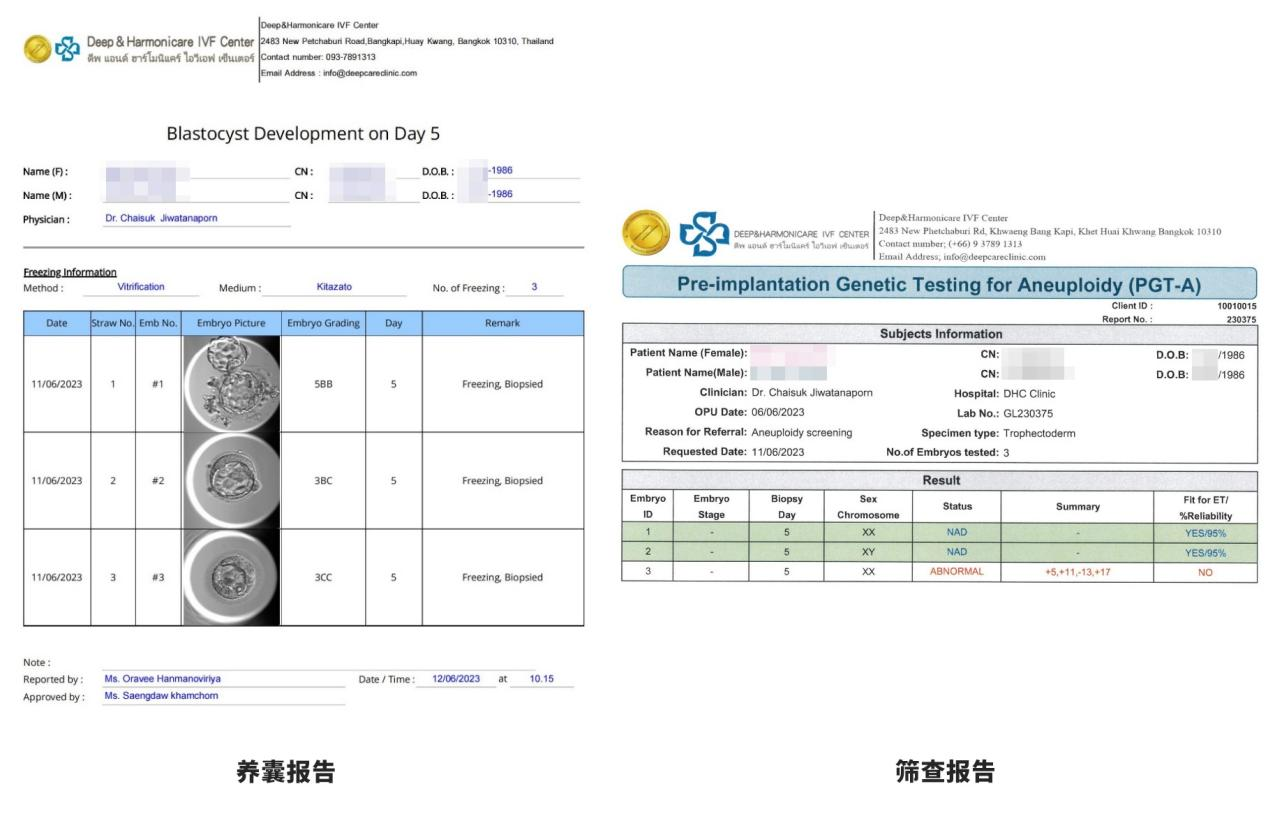Click the 10.15 time field
The width and height of the screenshot is (1268, 821).
(x=541, y=679)
